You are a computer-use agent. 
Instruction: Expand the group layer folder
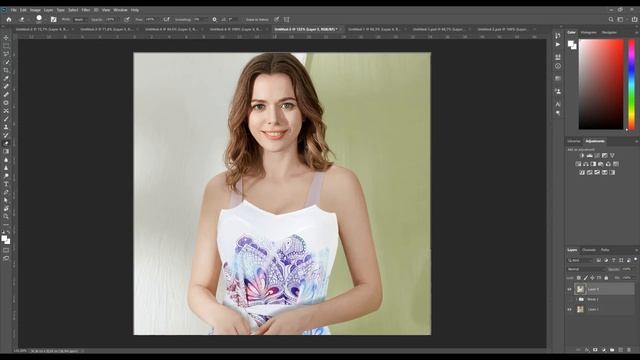576,300
